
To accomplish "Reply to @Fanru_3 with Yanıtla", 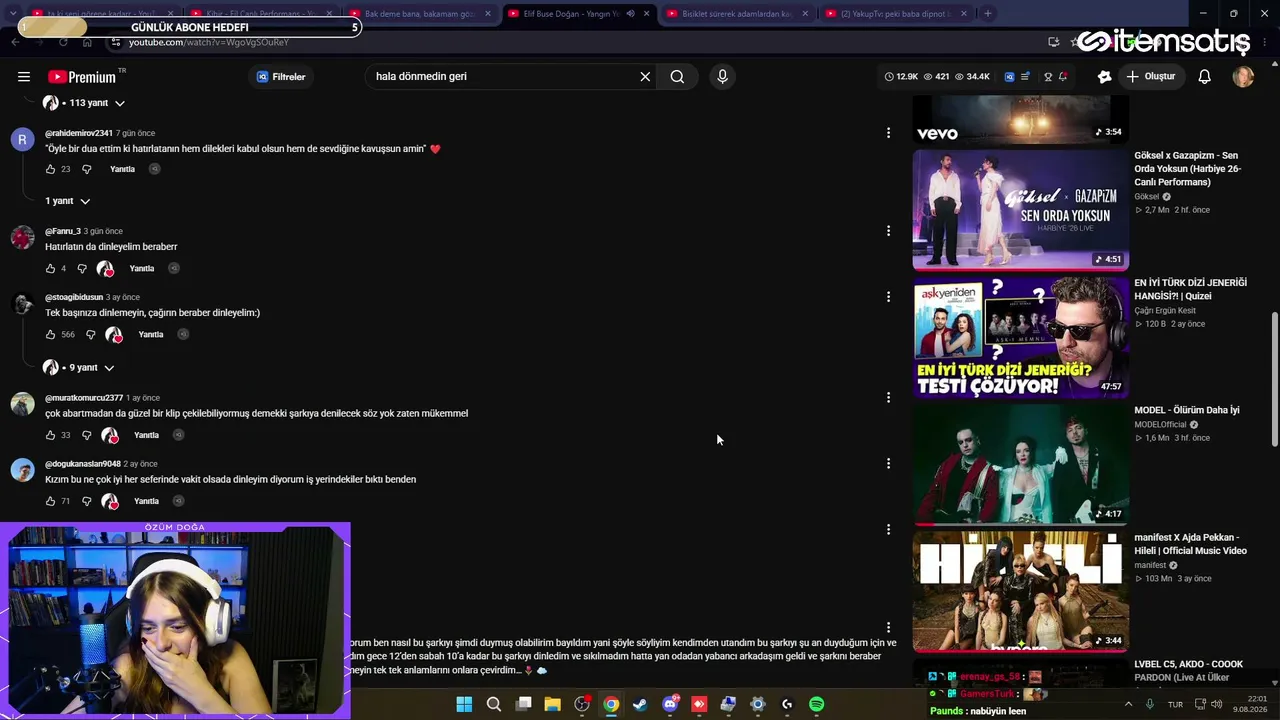I will (142, 268).
